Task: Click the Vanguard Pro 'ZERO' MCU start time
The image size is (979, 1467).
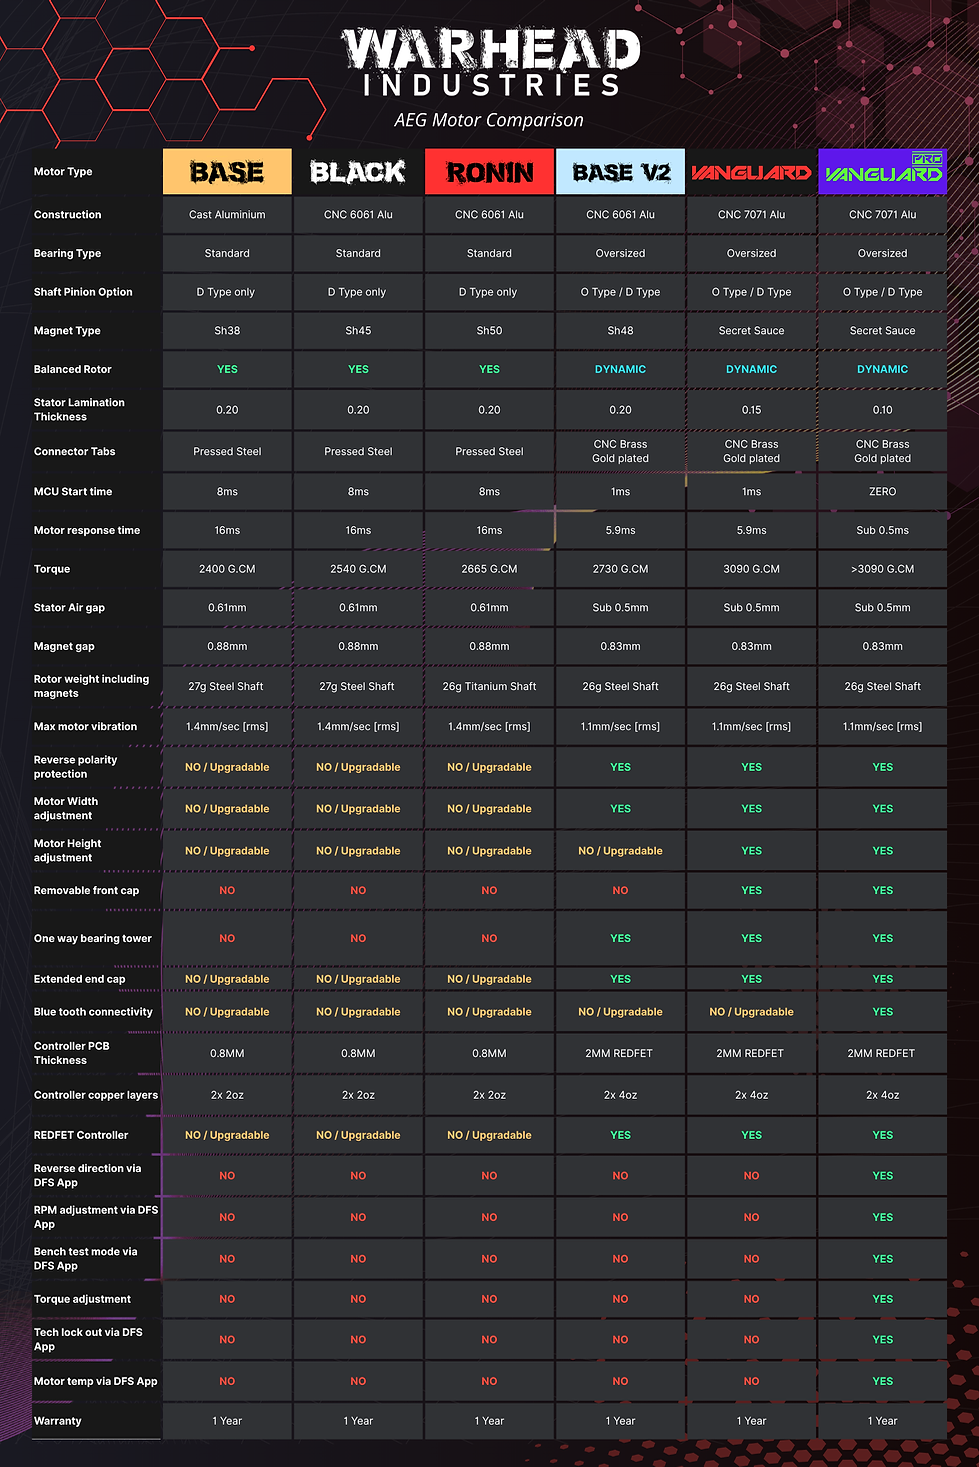Action: click(x=882, y=492)
